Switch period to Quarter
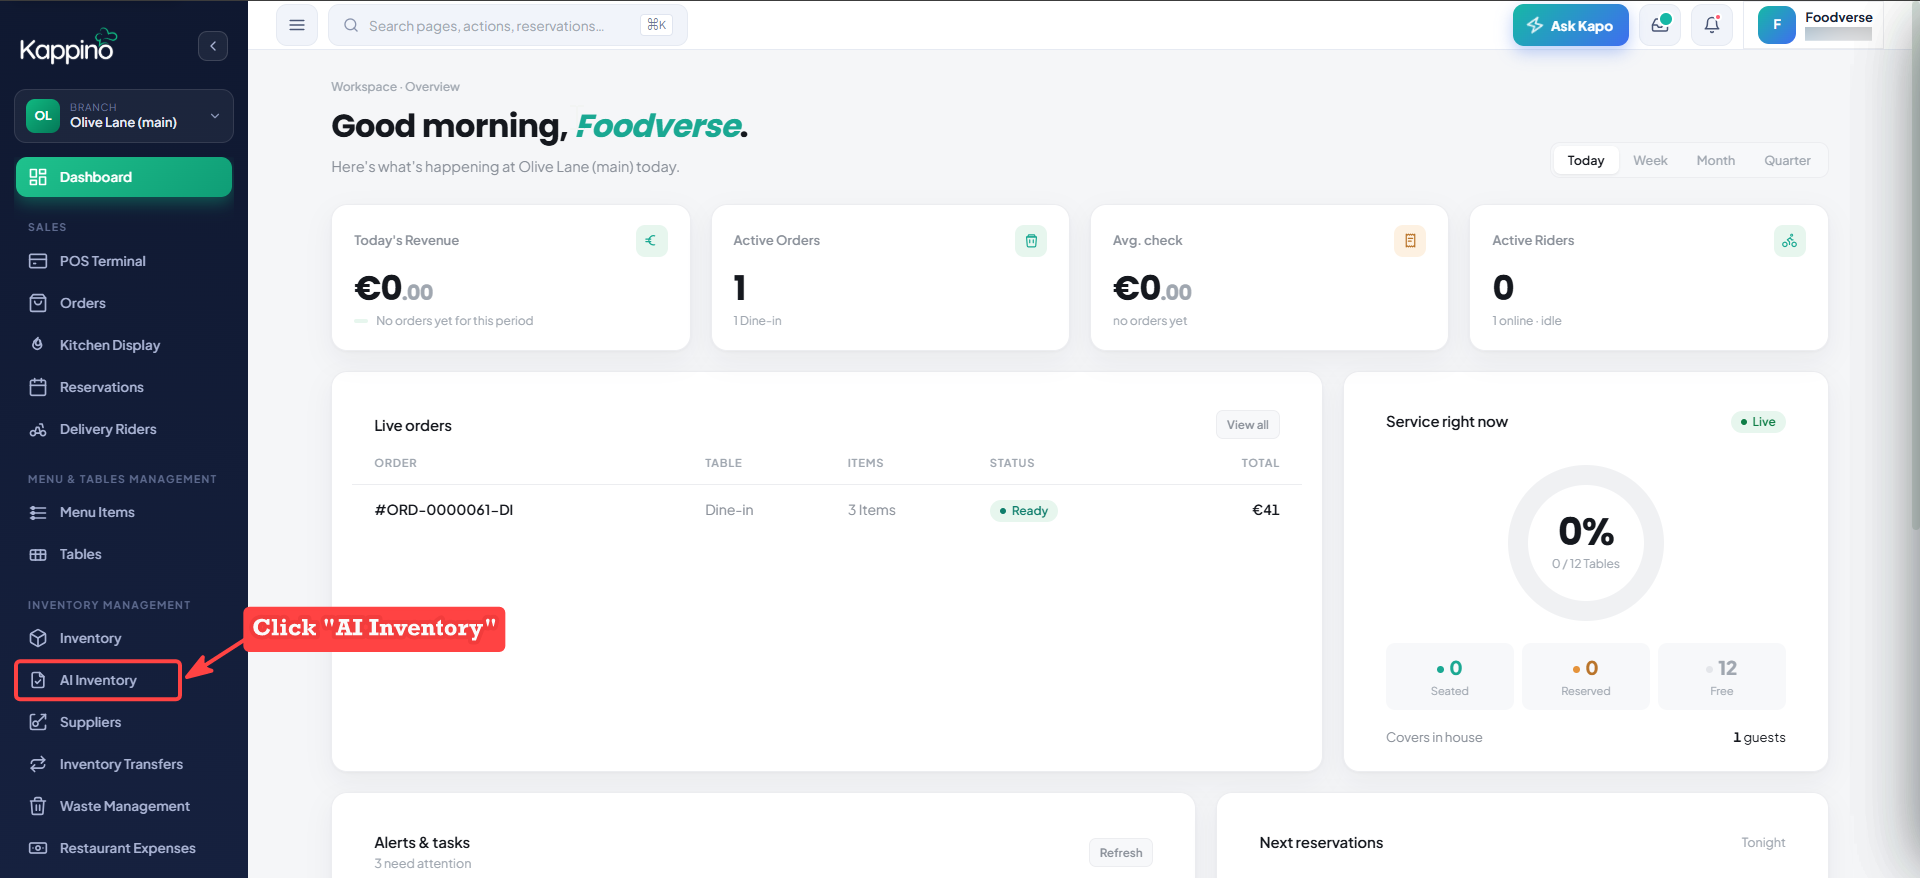This screenshot has width=1920, height=878. (x=1787, y=160)
